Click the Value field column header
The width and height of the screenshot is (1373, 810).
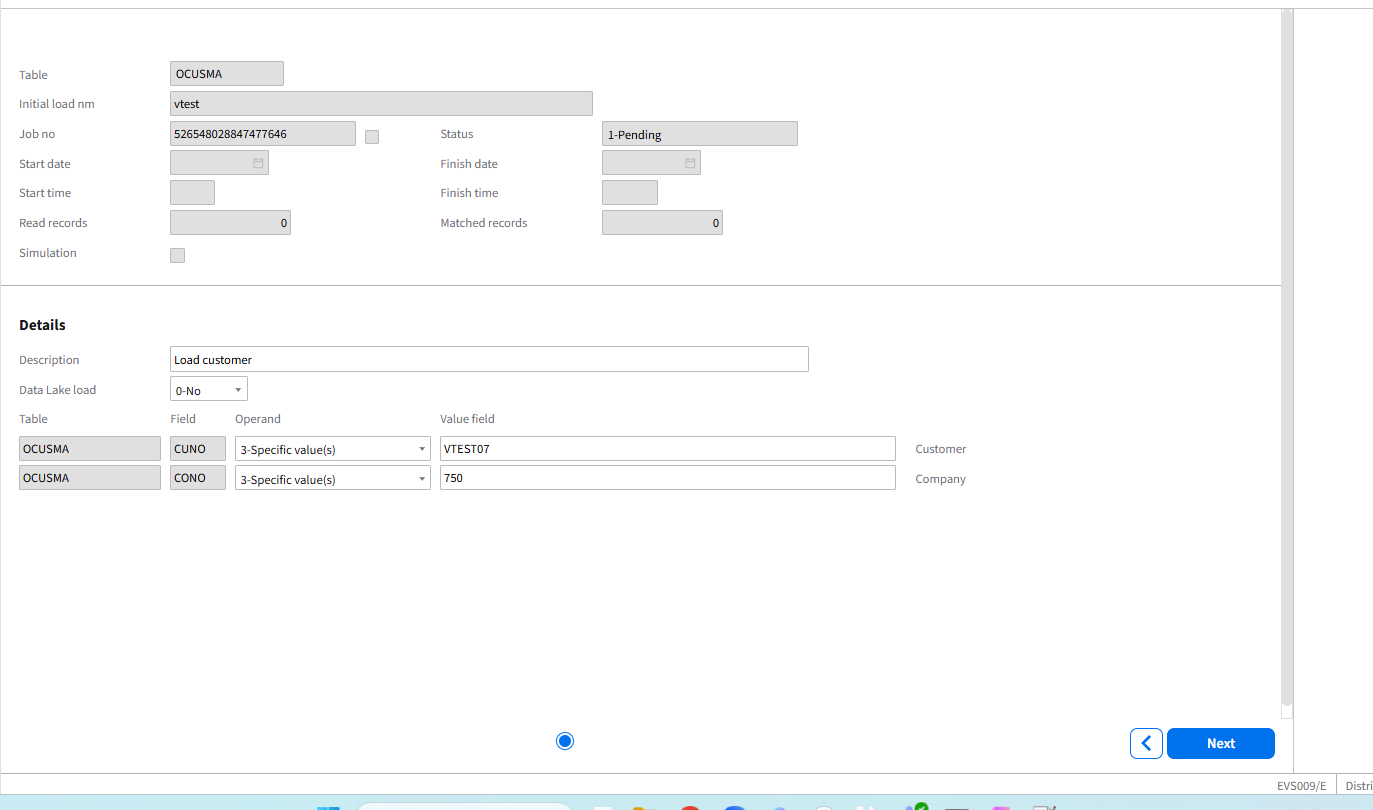[467, 419]
